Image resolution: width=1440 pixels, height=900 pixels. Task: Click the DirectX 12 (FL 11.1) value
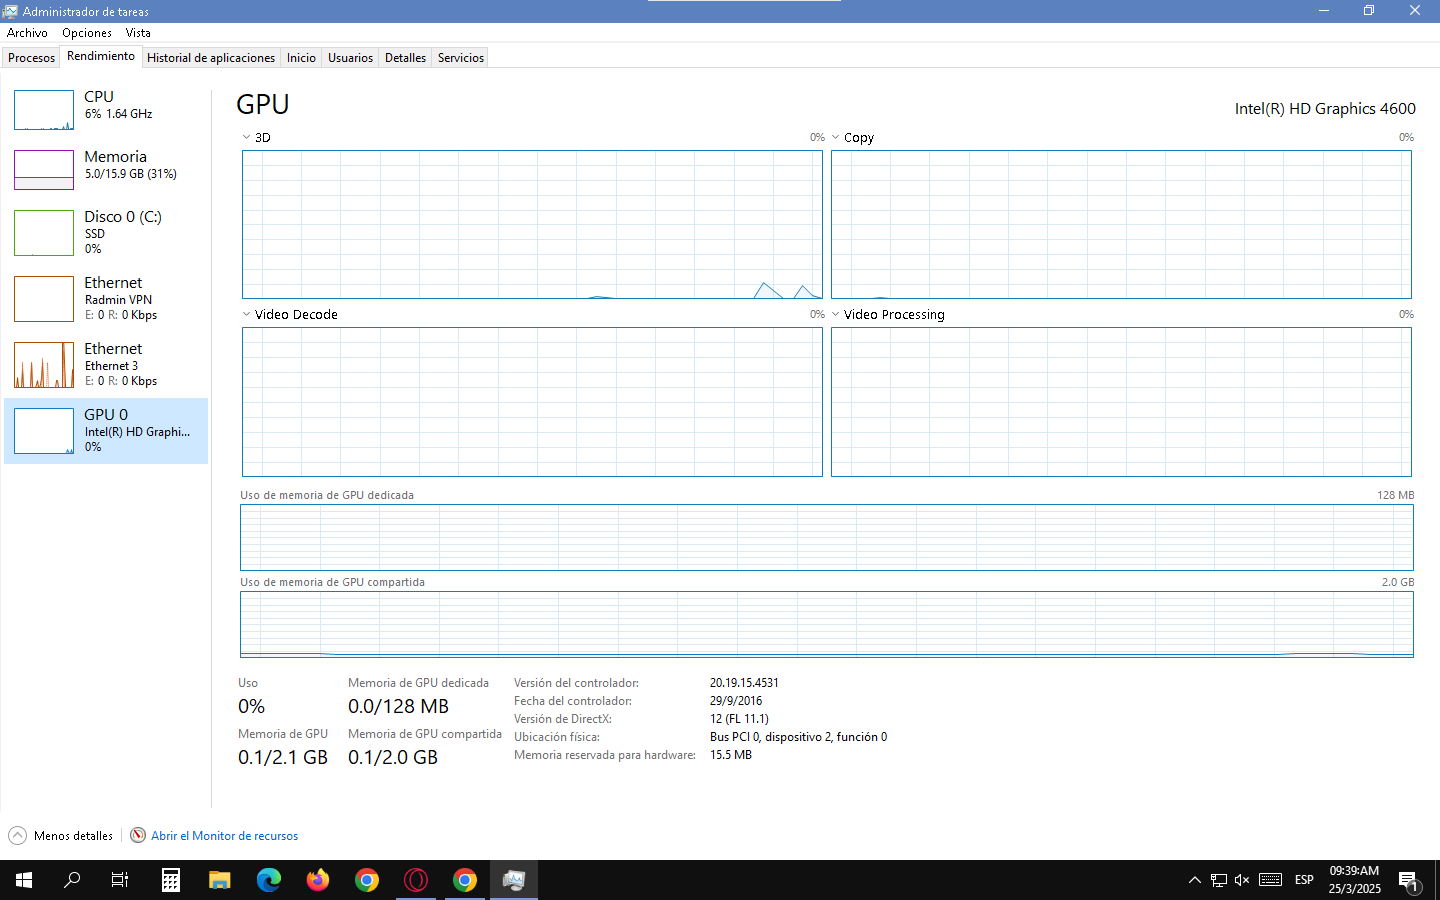[739, 719]
